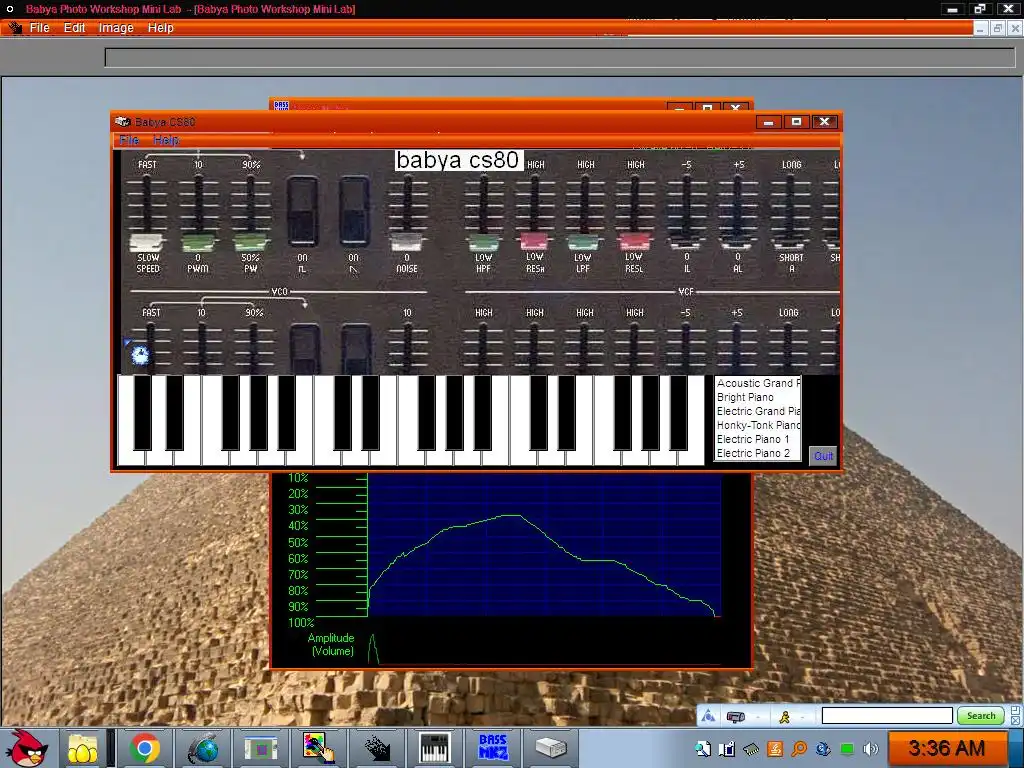The image size is (1024, 768).
Task: Open the egg folder taskbar icon
Action: (83, 748)
